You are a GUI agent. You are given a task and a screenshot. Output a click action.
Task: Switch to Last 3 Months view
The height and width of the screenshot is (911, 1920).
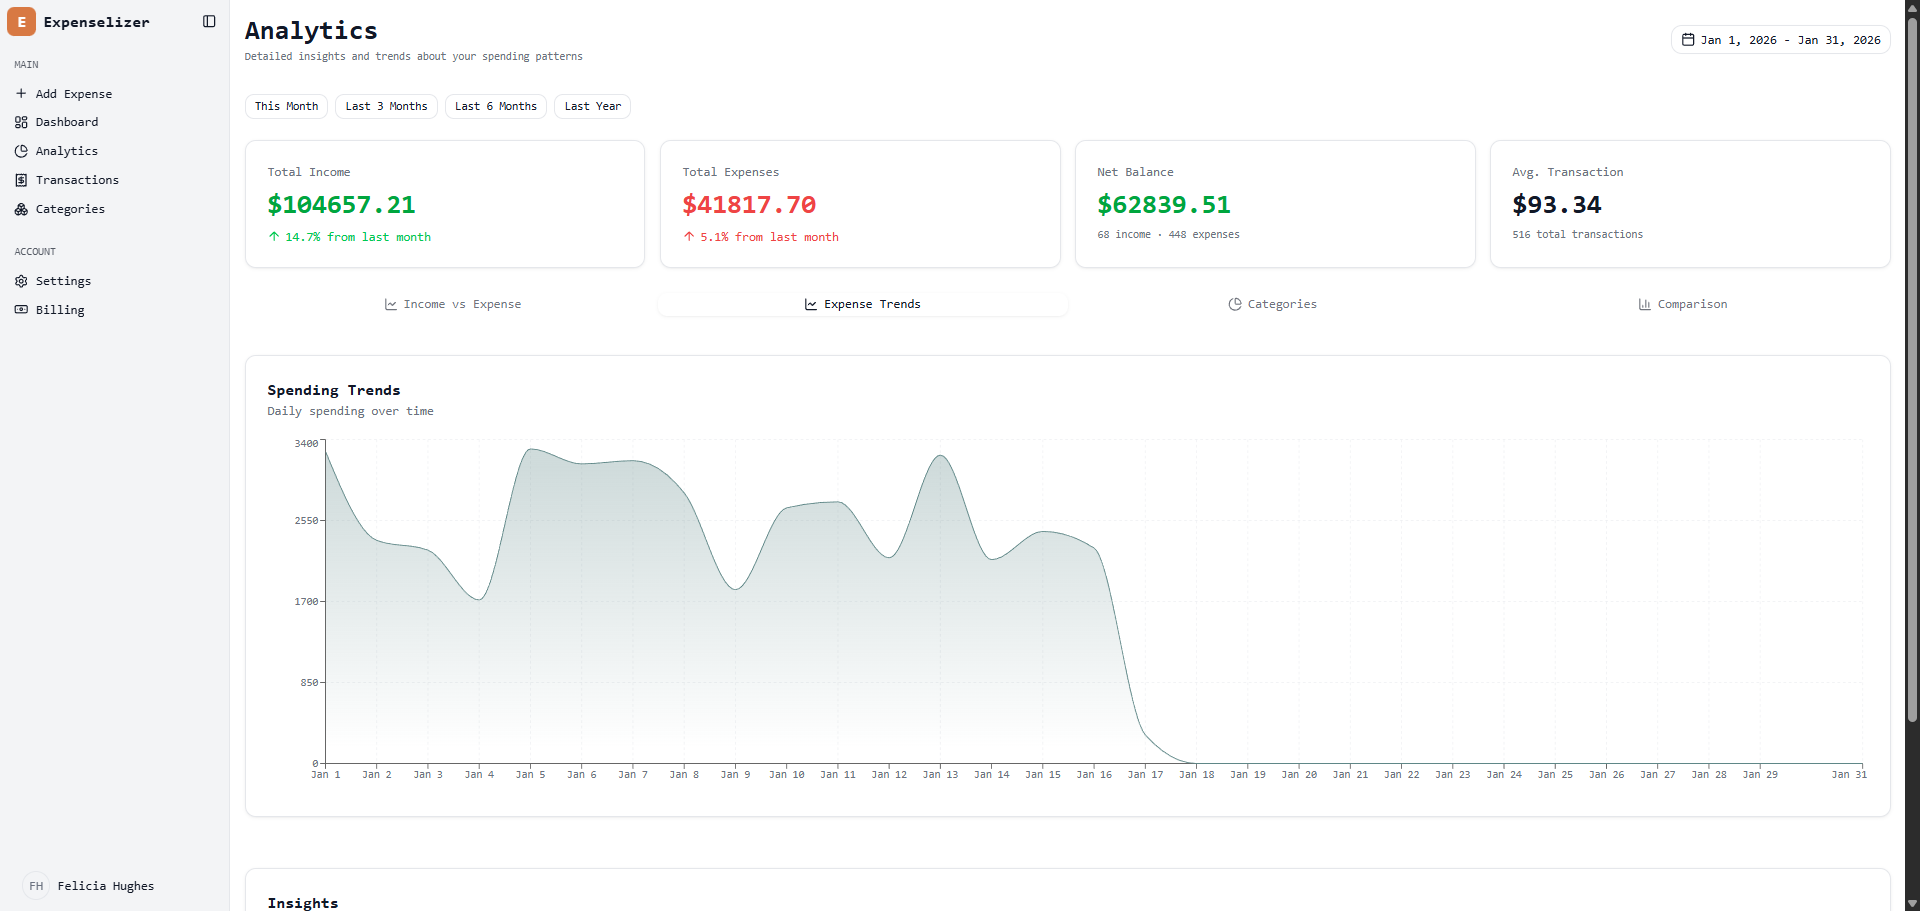386,106
